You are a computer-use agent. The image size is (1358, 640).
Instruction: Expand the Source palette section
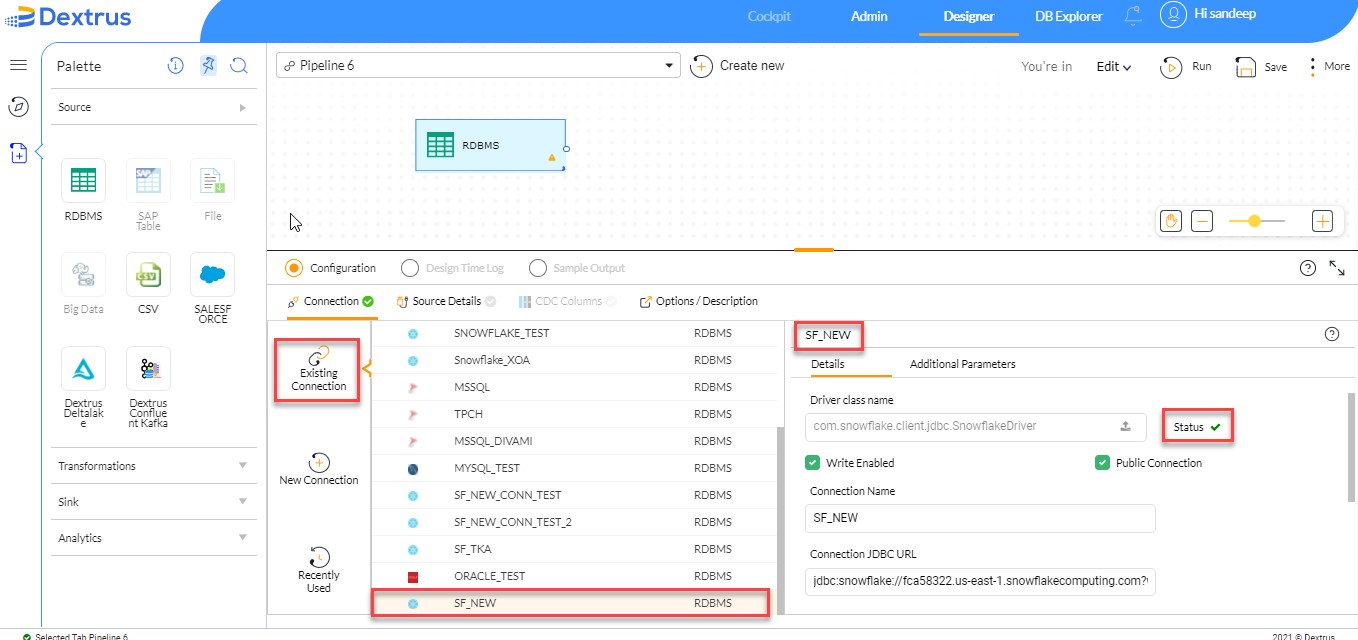click(x=154, y=107)
